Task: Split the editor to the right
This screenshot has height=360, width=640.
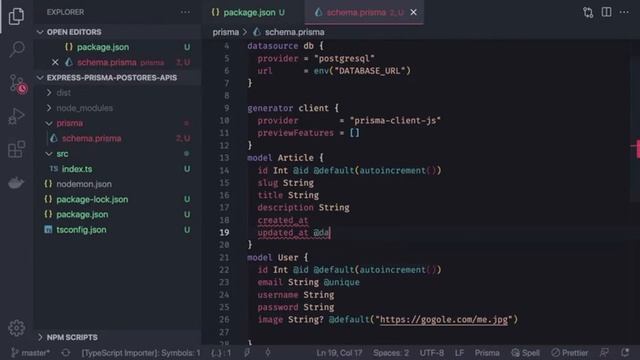Action: (607, 12)
